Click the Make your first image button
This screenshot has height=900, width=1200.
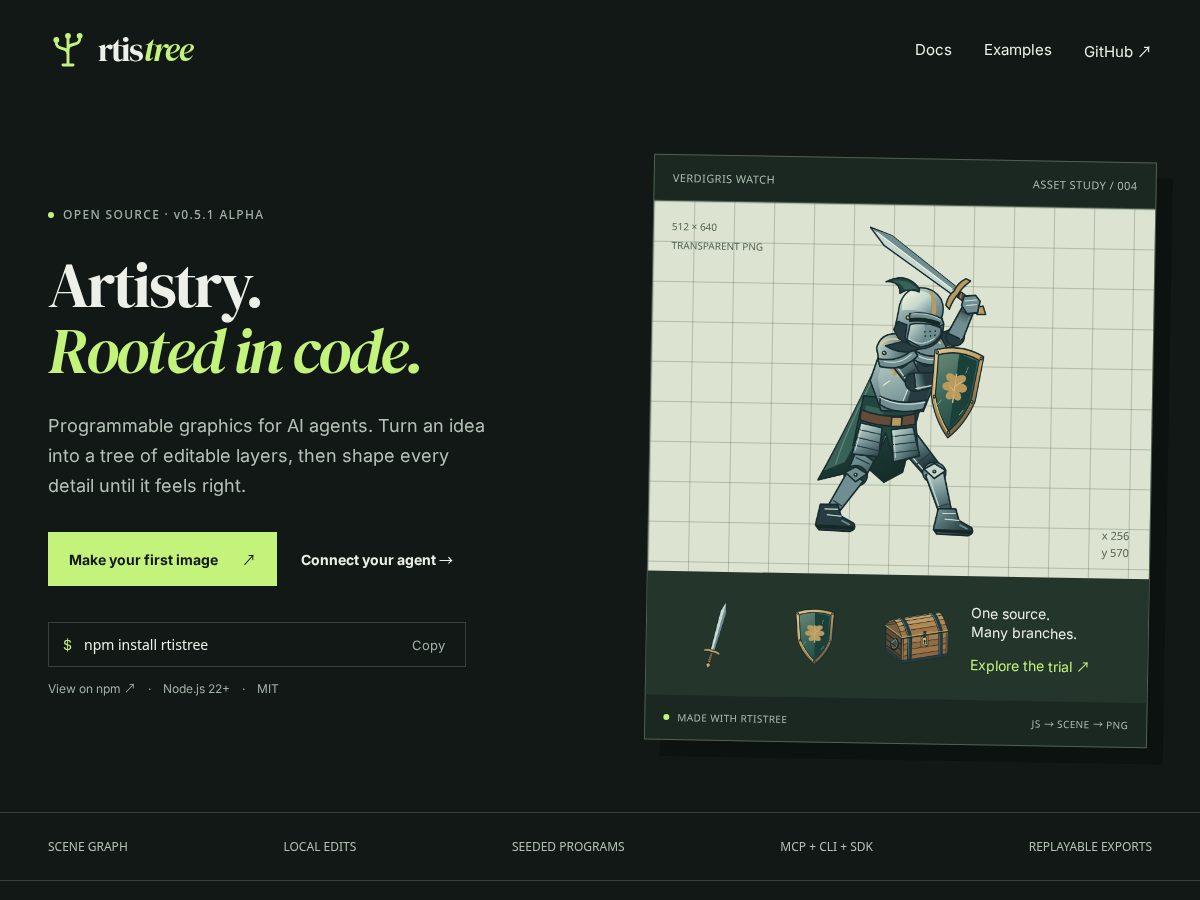point(162,559)
